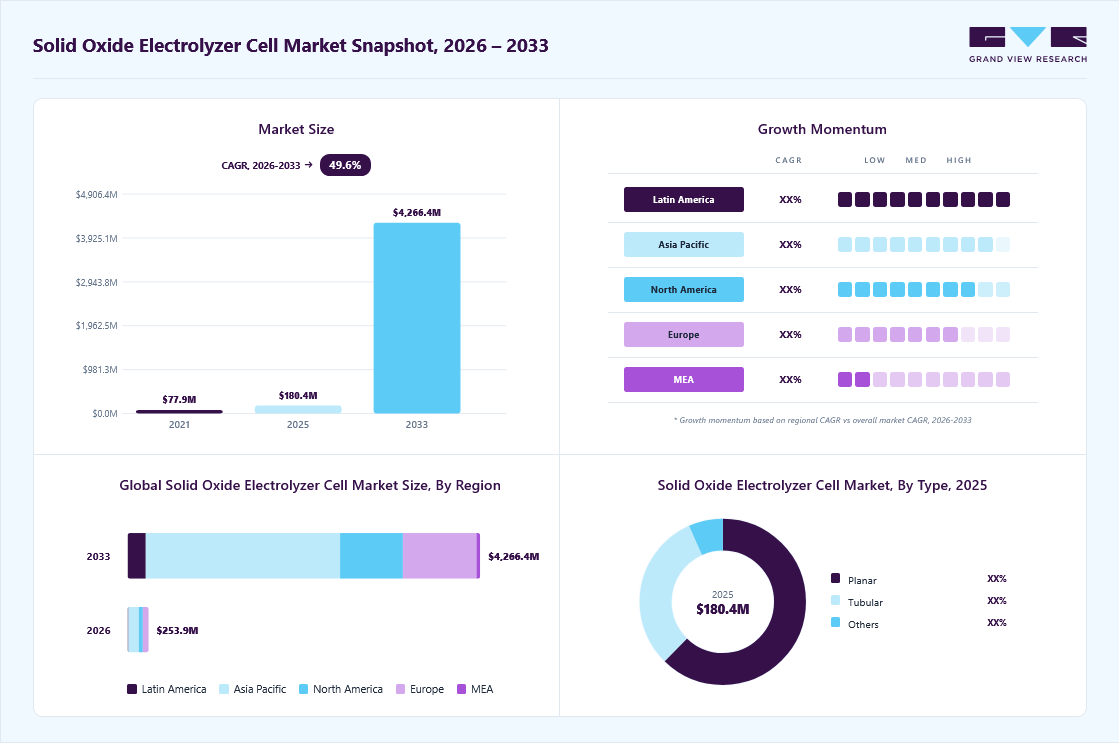Screen dimensions: 1120x743
Task: Click Europe segment in 2033 bar
Action: pyautogui.click(x=439, y=556)
